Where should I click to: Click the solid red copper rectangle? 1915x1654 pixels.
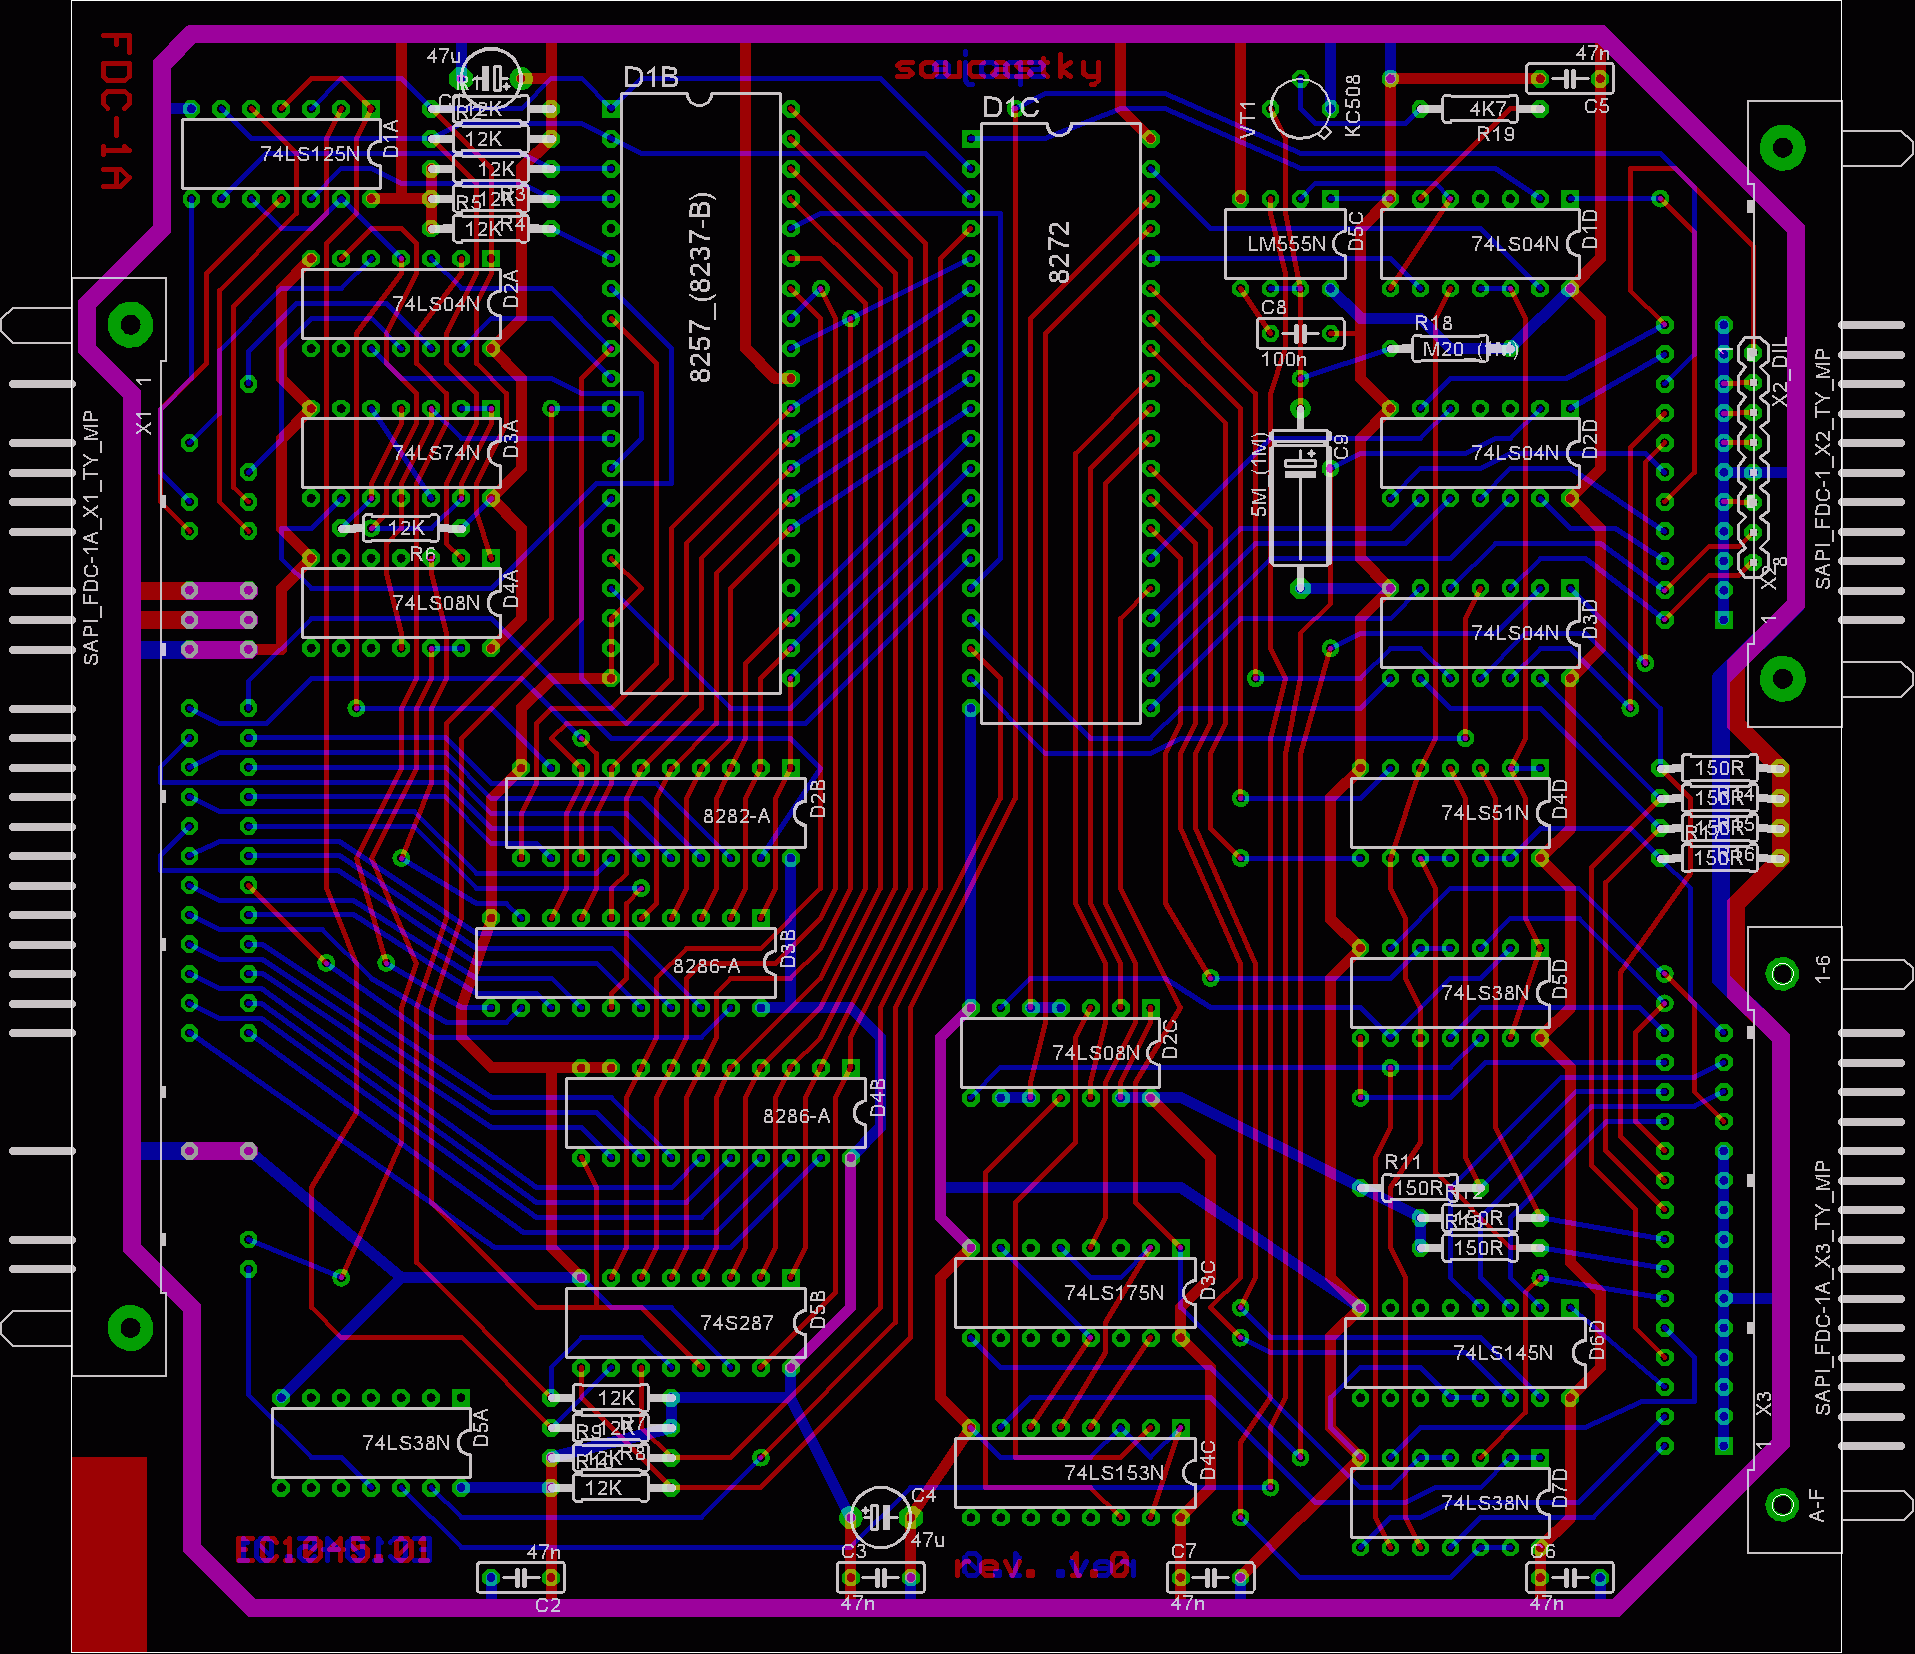click(x=109, y=1553)
